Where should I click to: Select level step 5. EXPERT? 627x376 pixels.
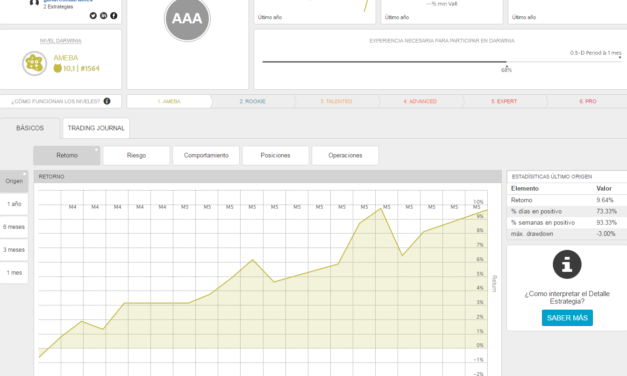pos(504,102)
